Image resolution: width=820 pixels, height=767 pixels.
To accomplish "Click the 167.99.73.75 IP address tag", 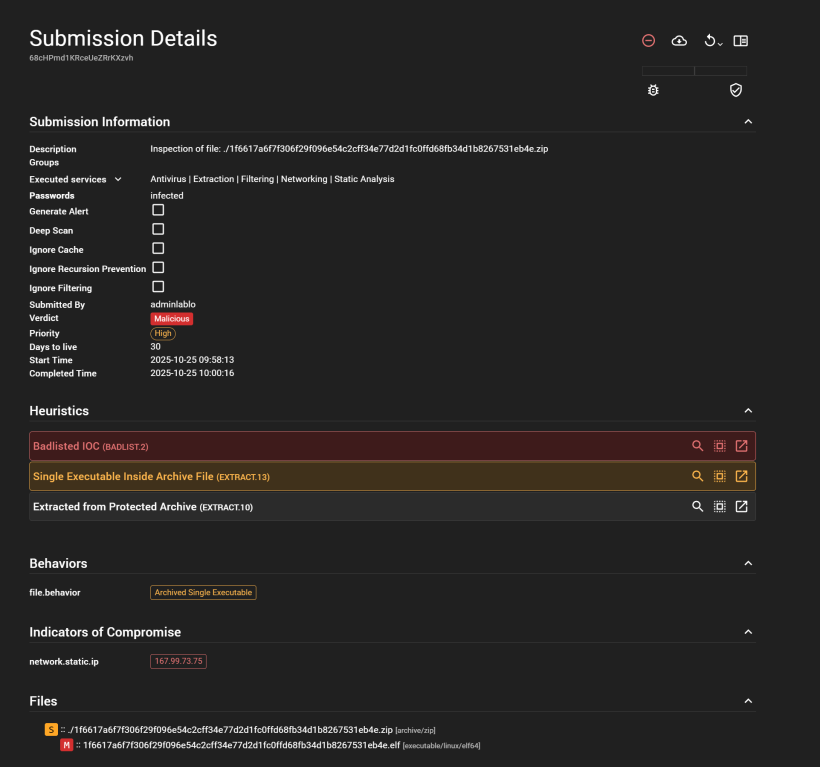I will 178,661.
